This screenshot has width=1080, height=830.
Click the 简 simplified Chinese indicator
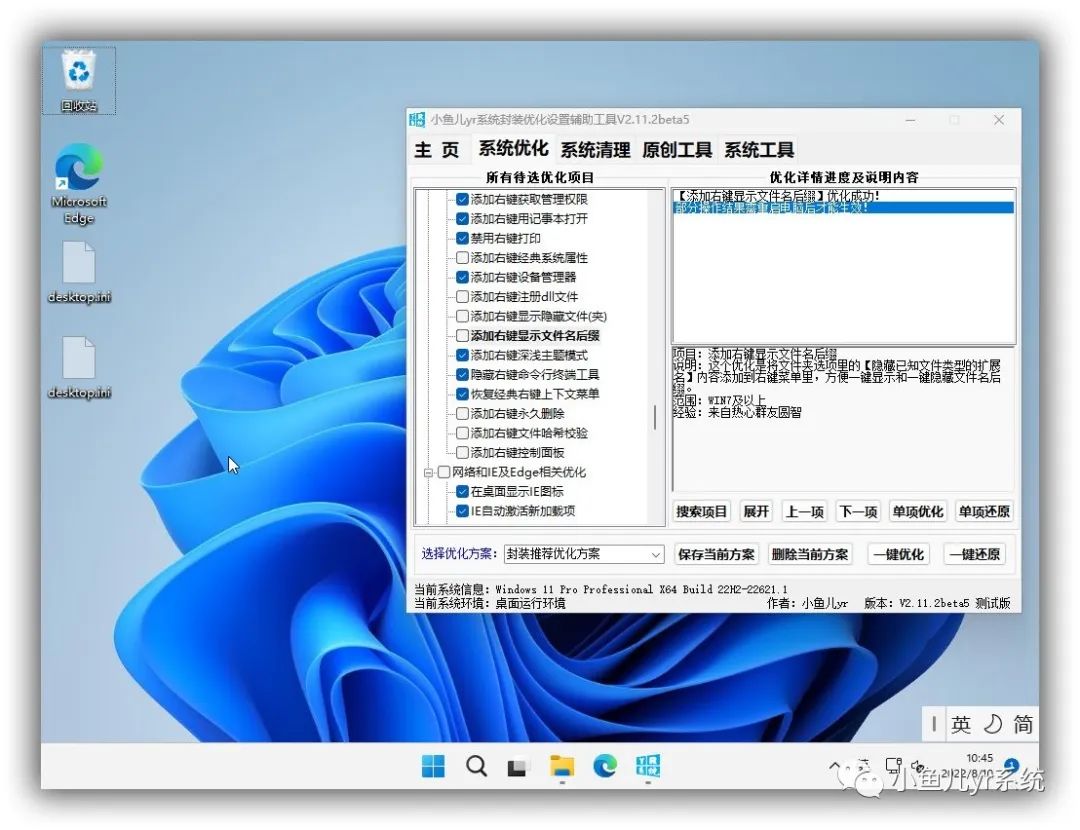coord(1023,725)
